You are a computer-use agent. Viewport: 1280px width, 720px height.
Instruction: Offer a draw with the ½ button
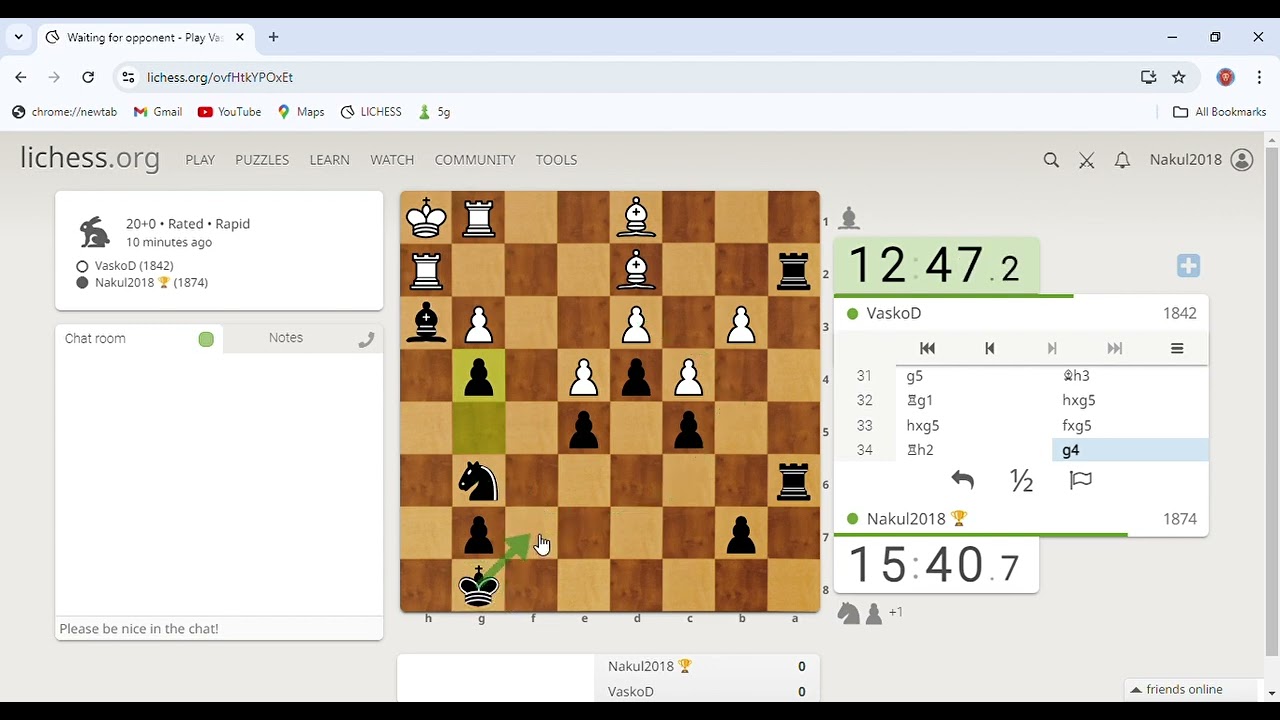[1021, 481]
